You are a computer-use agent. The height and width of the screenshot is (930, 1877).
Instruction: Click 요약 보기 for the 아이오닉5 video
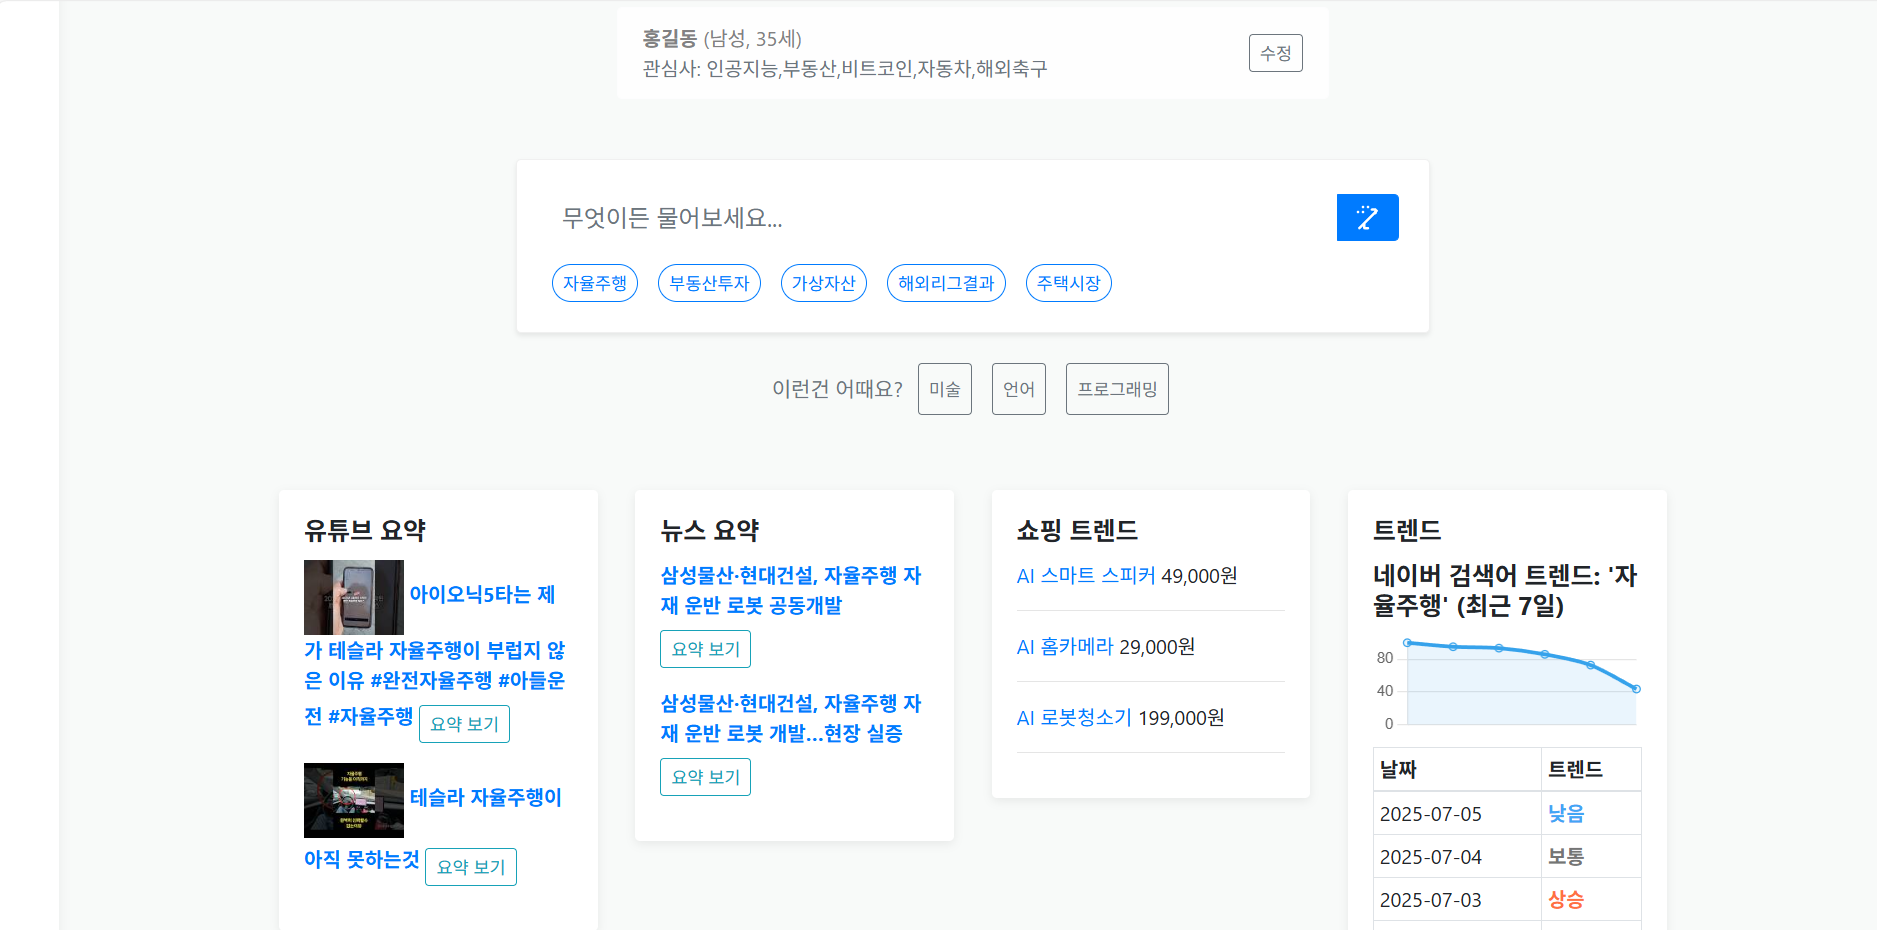[464, 724]
